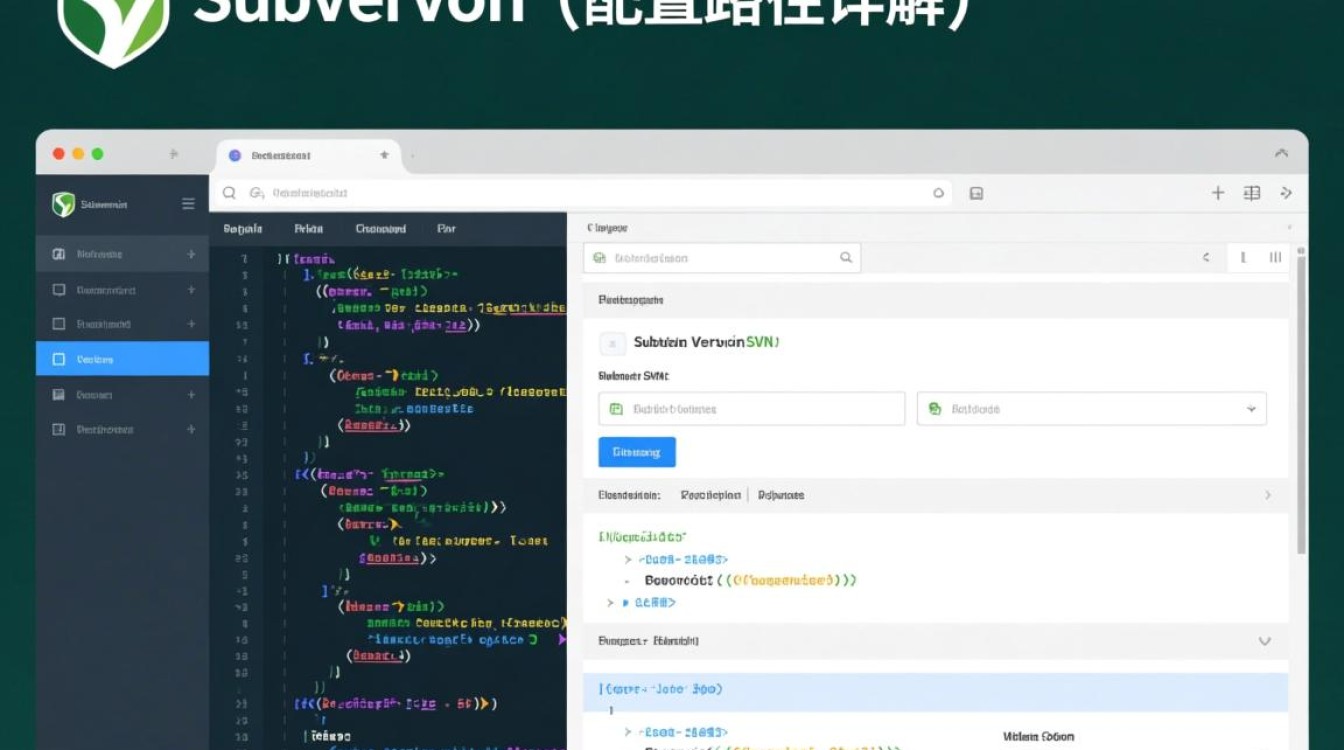Click the single-bar view icon in the panel

coord(1243,258)
